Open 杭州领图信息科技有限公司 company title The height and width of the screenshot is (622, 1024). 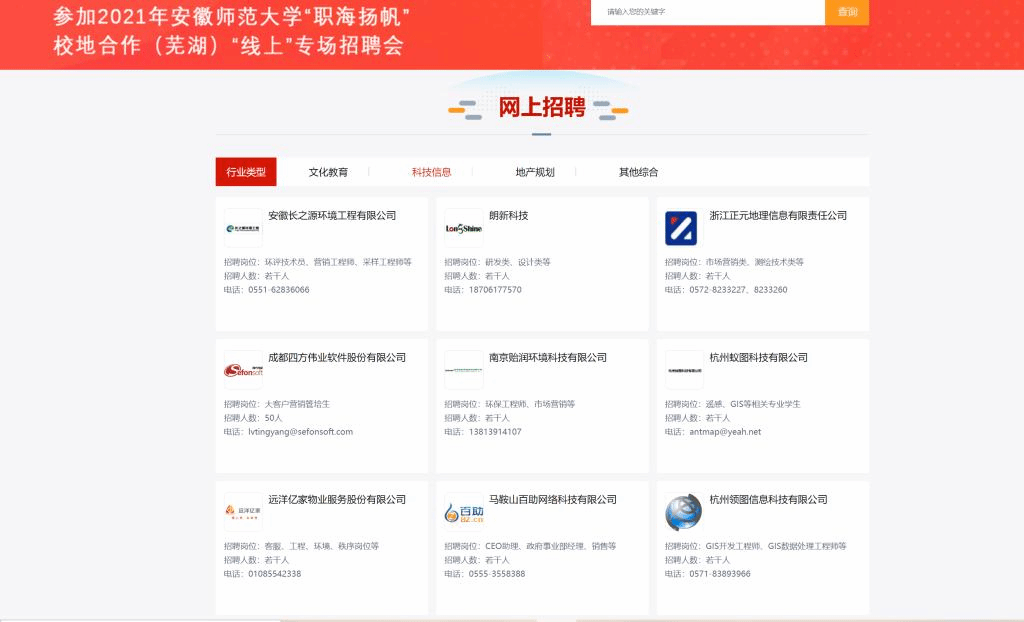coord(768,500)
